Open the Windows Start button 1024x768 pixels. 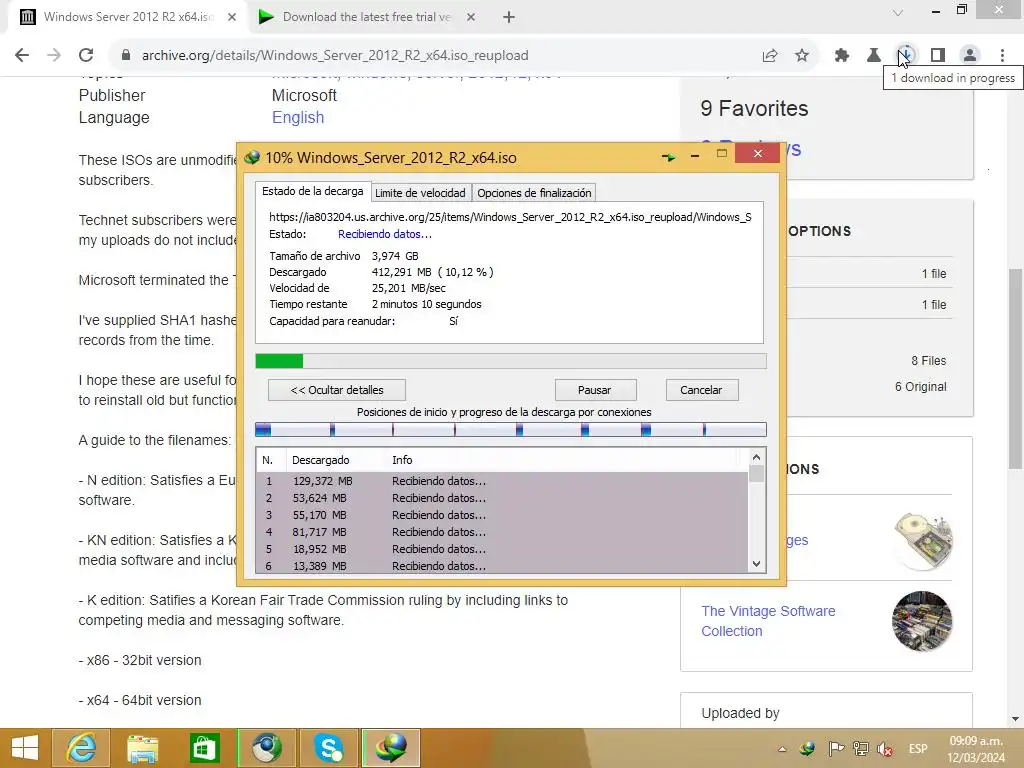tap(24, 748)
